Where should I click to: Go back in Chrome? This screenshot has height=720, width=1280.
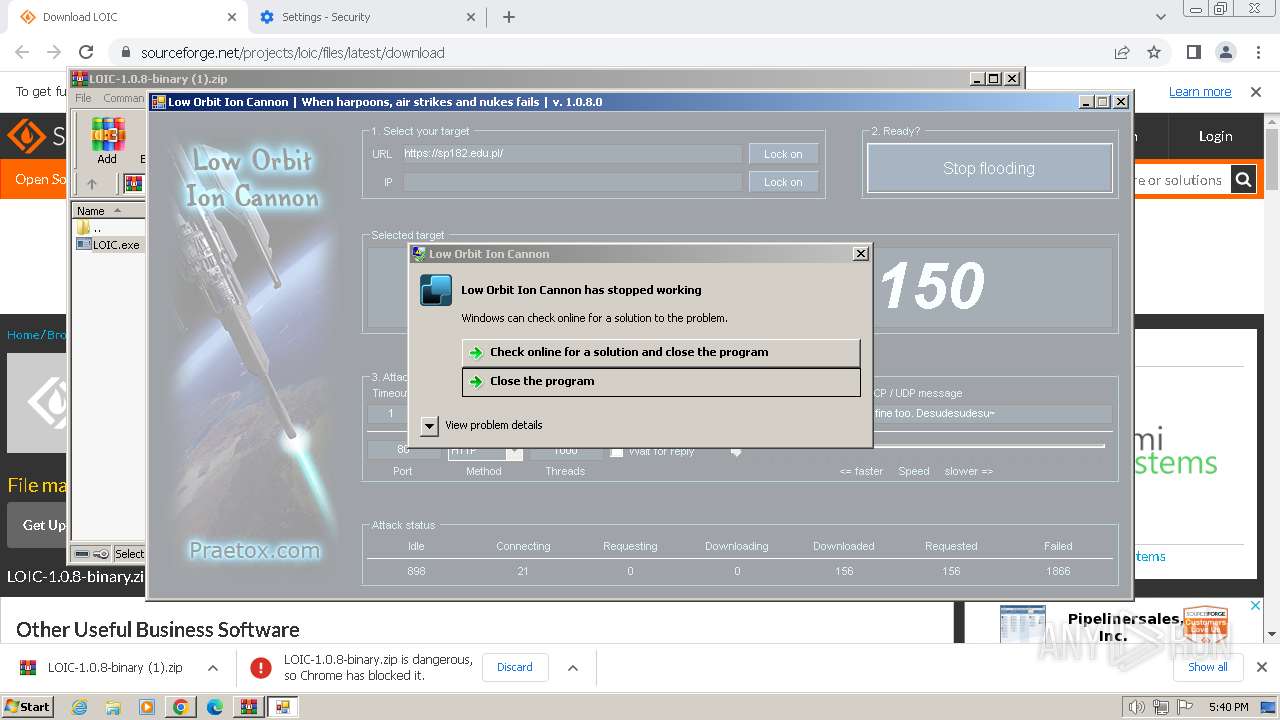coord(22,52)
